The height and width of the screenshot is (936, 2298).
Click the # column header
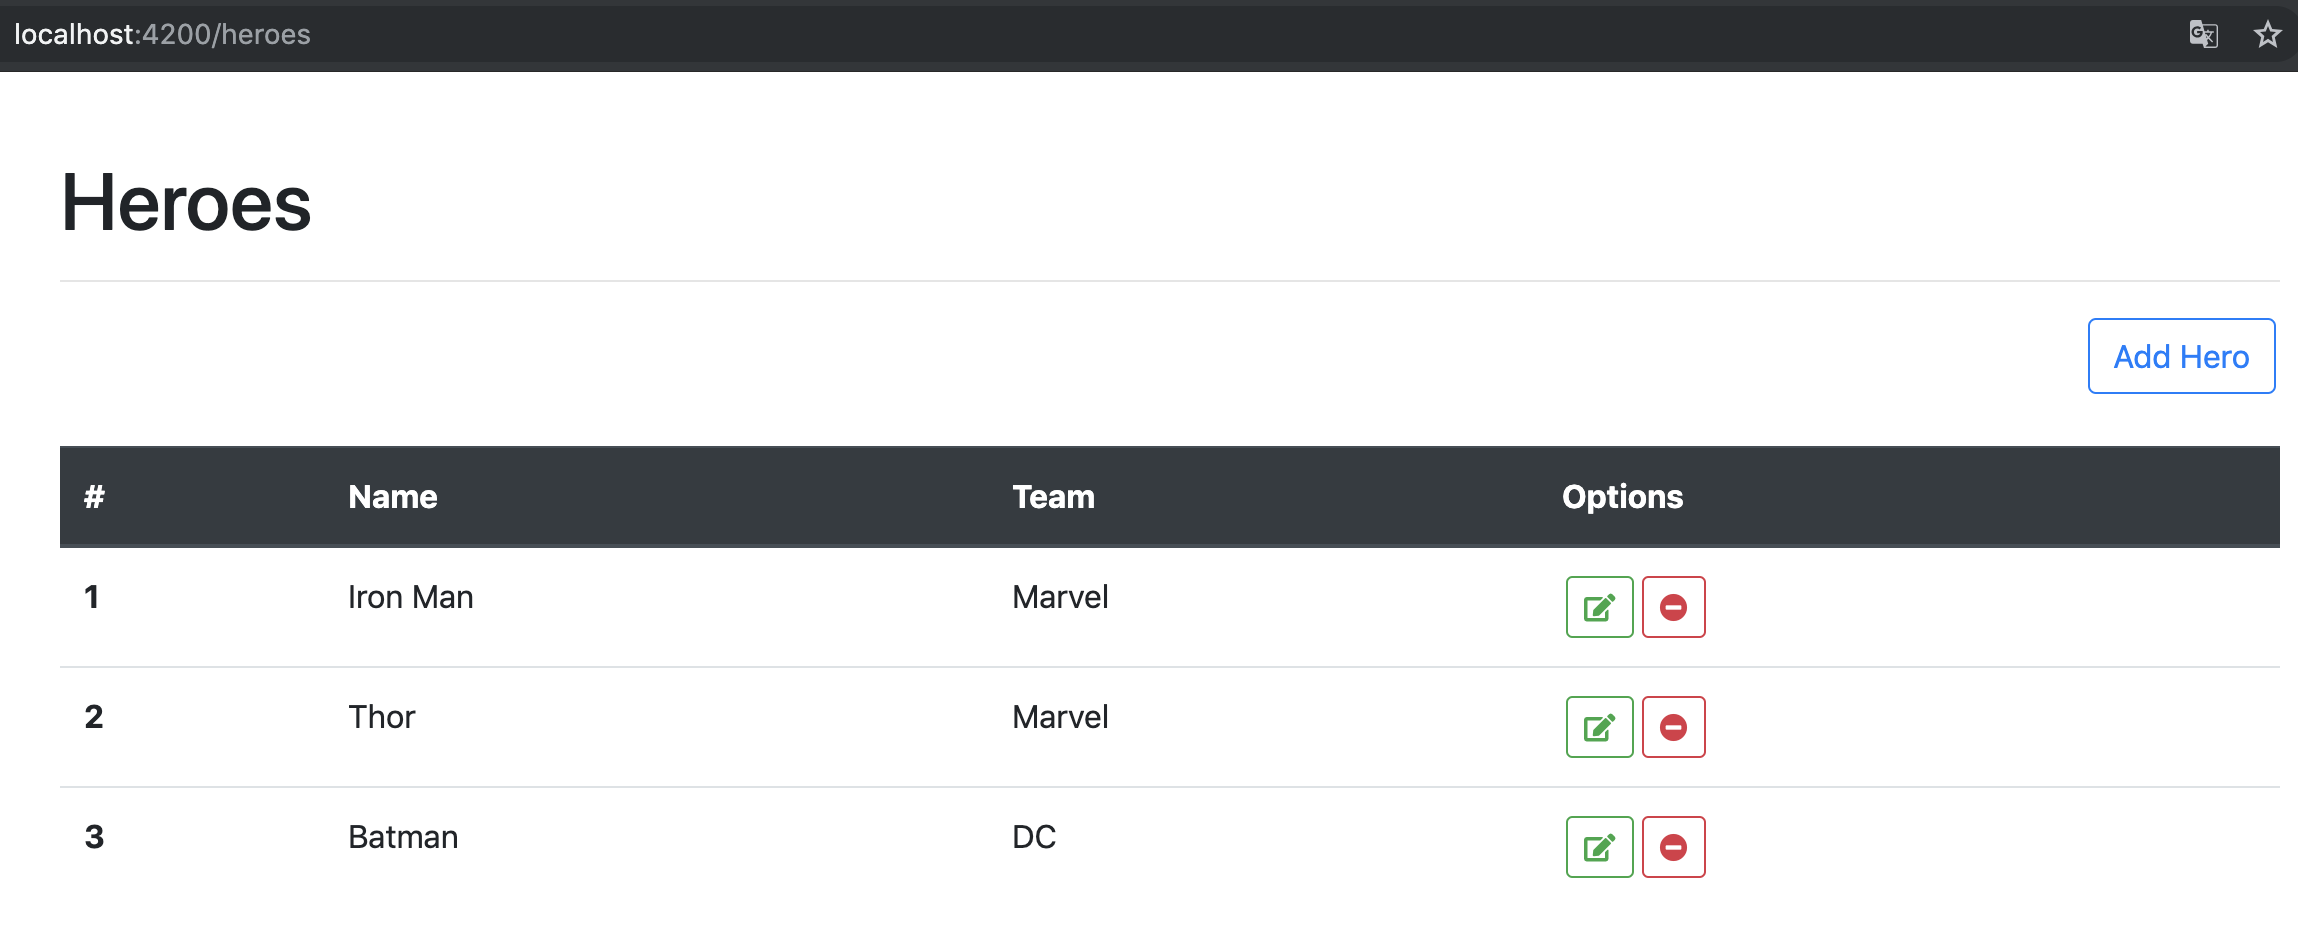(x=94, y=497)
